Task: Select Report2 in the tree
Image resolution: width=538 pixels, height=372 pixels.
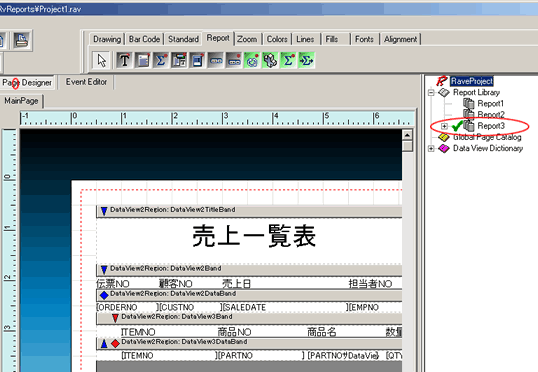Action: coord(491,115)
